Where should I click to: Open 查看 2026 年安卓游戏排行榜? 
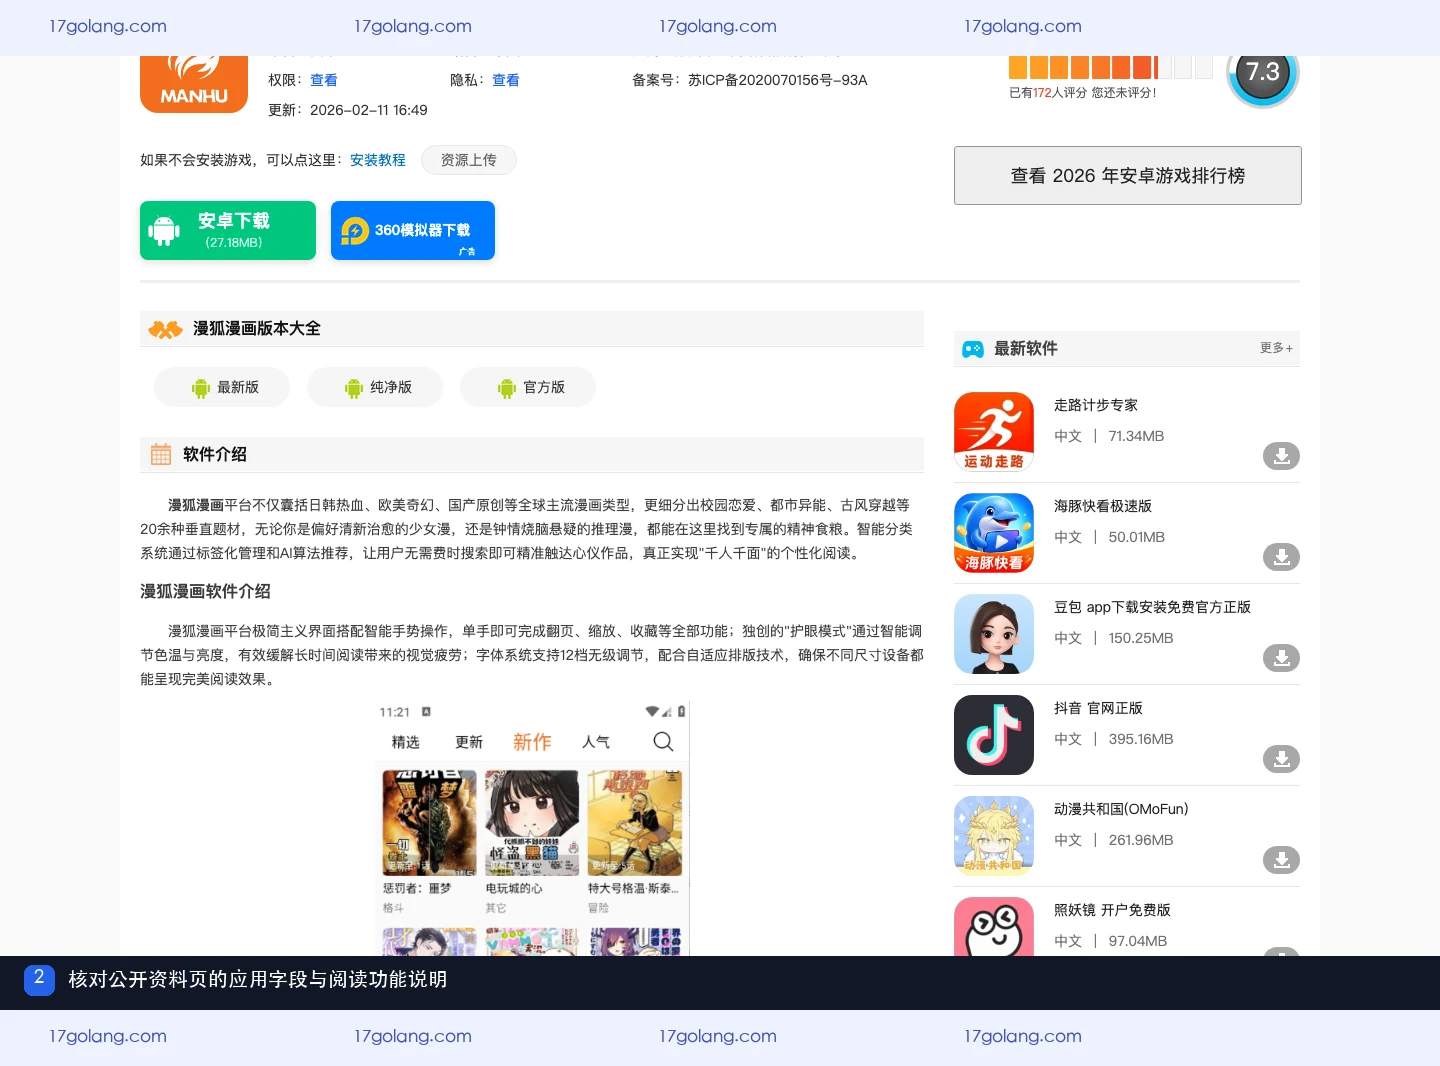1128,176
